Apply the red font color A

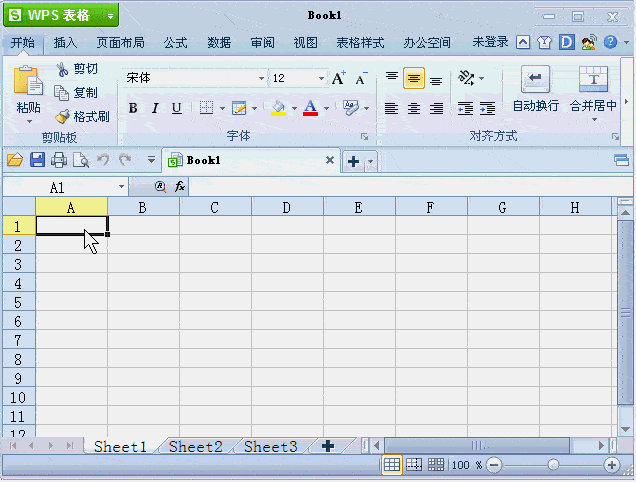310,108
